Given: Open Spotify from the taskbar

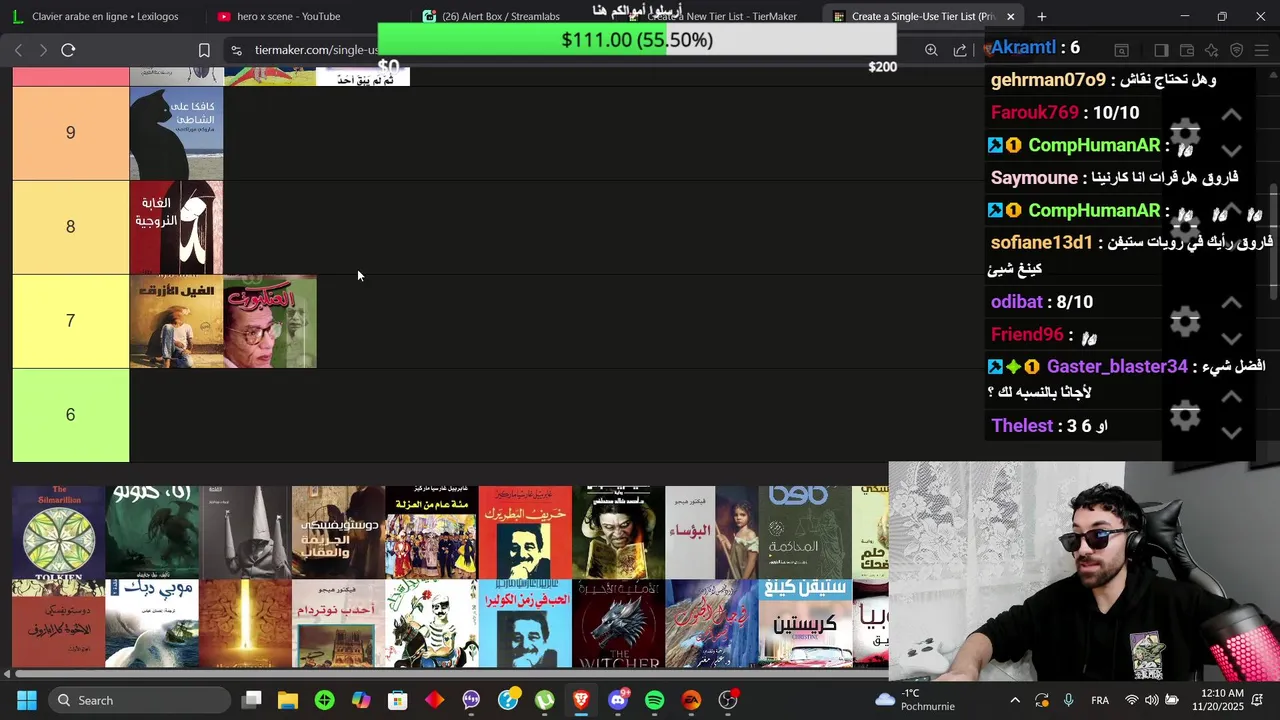Looking at the screenshot, I should (655, 700).
